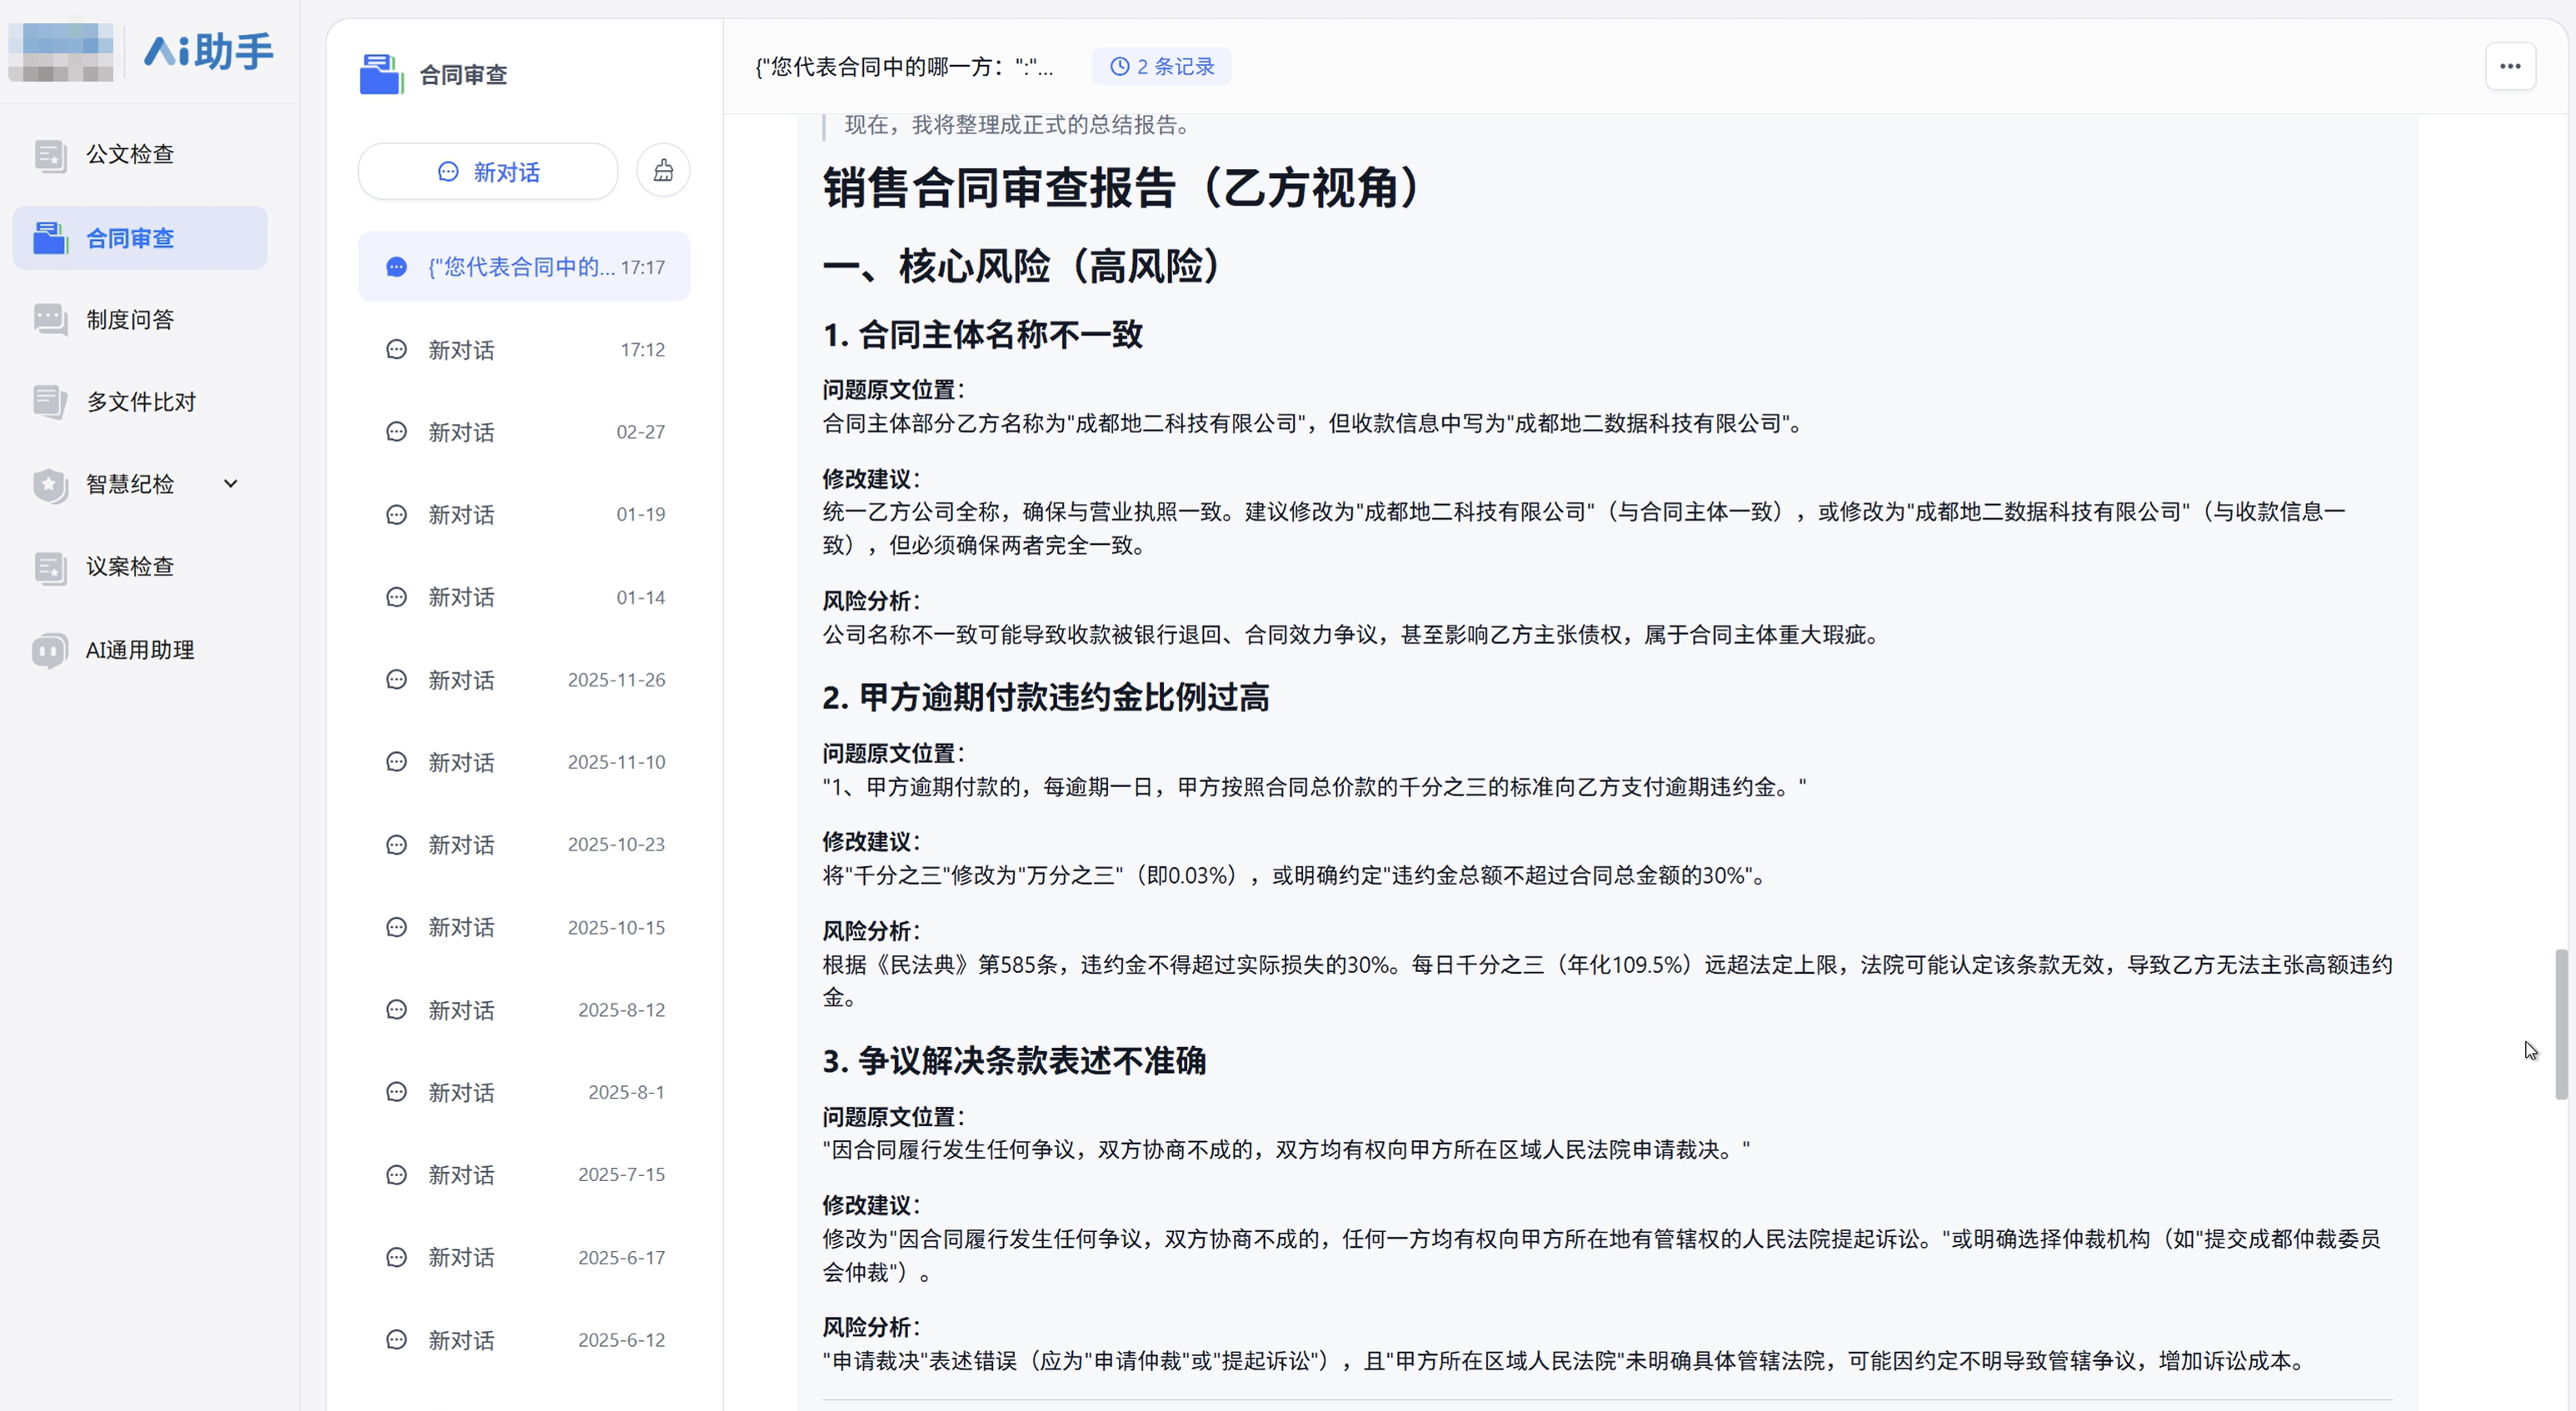
Task: Open the 新对话 dated 2025-11-26
Action: (x=524, y=680)
